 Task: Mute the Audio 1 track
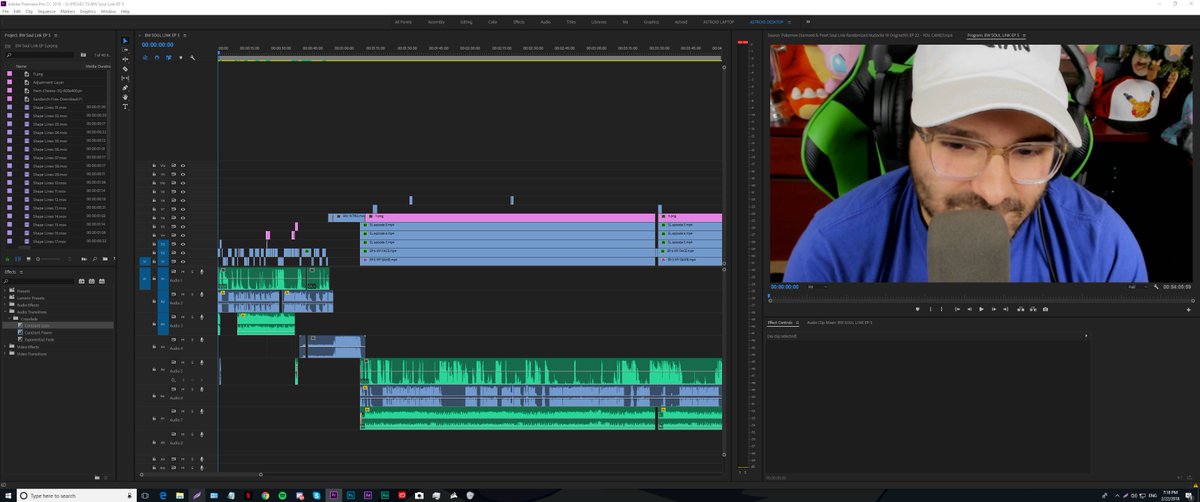pos(183,271)
